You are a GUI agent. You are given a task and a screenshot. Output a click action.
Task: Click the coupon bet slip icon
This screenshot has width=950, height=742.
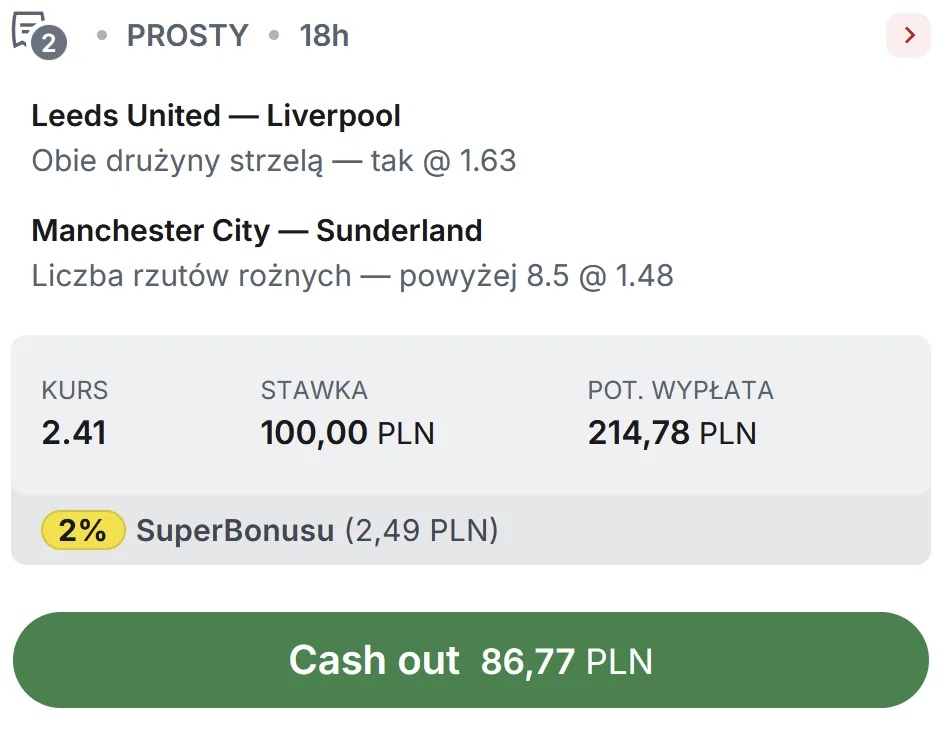coord(28,29)
